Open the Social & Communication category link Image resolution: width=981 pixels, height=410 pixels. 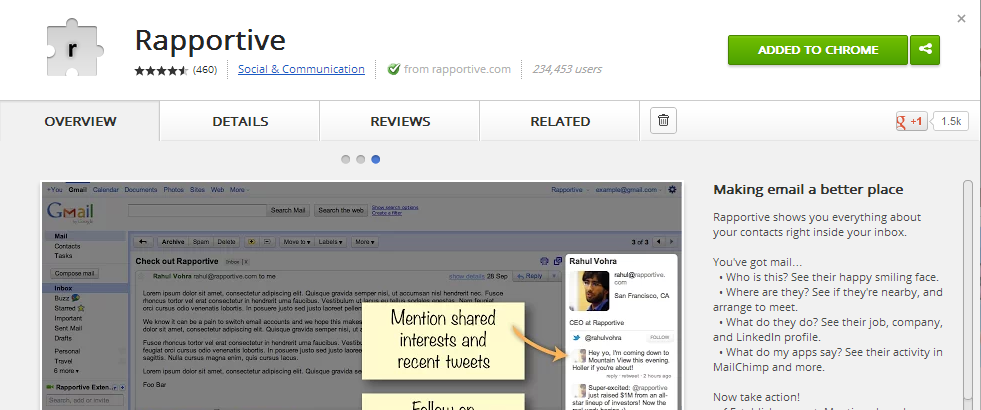(x=301, y=70)
